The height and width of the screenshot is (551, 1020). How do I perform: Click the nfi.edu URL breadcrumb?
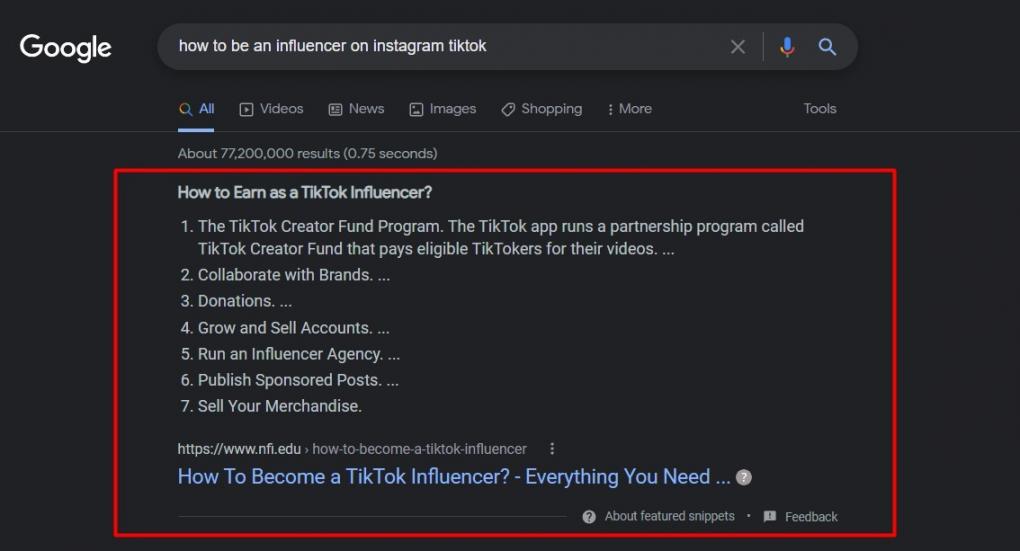click(352, 449)
